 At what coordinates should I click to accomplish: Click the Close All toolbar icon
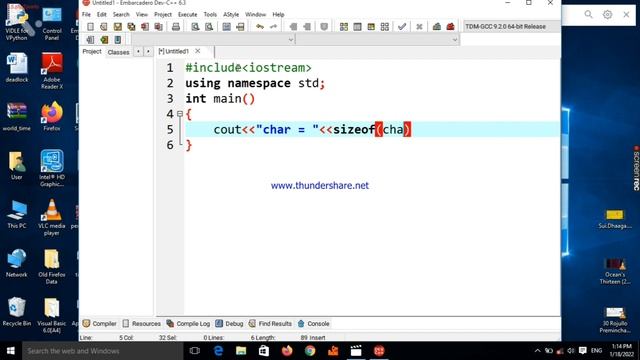[158, 27]
